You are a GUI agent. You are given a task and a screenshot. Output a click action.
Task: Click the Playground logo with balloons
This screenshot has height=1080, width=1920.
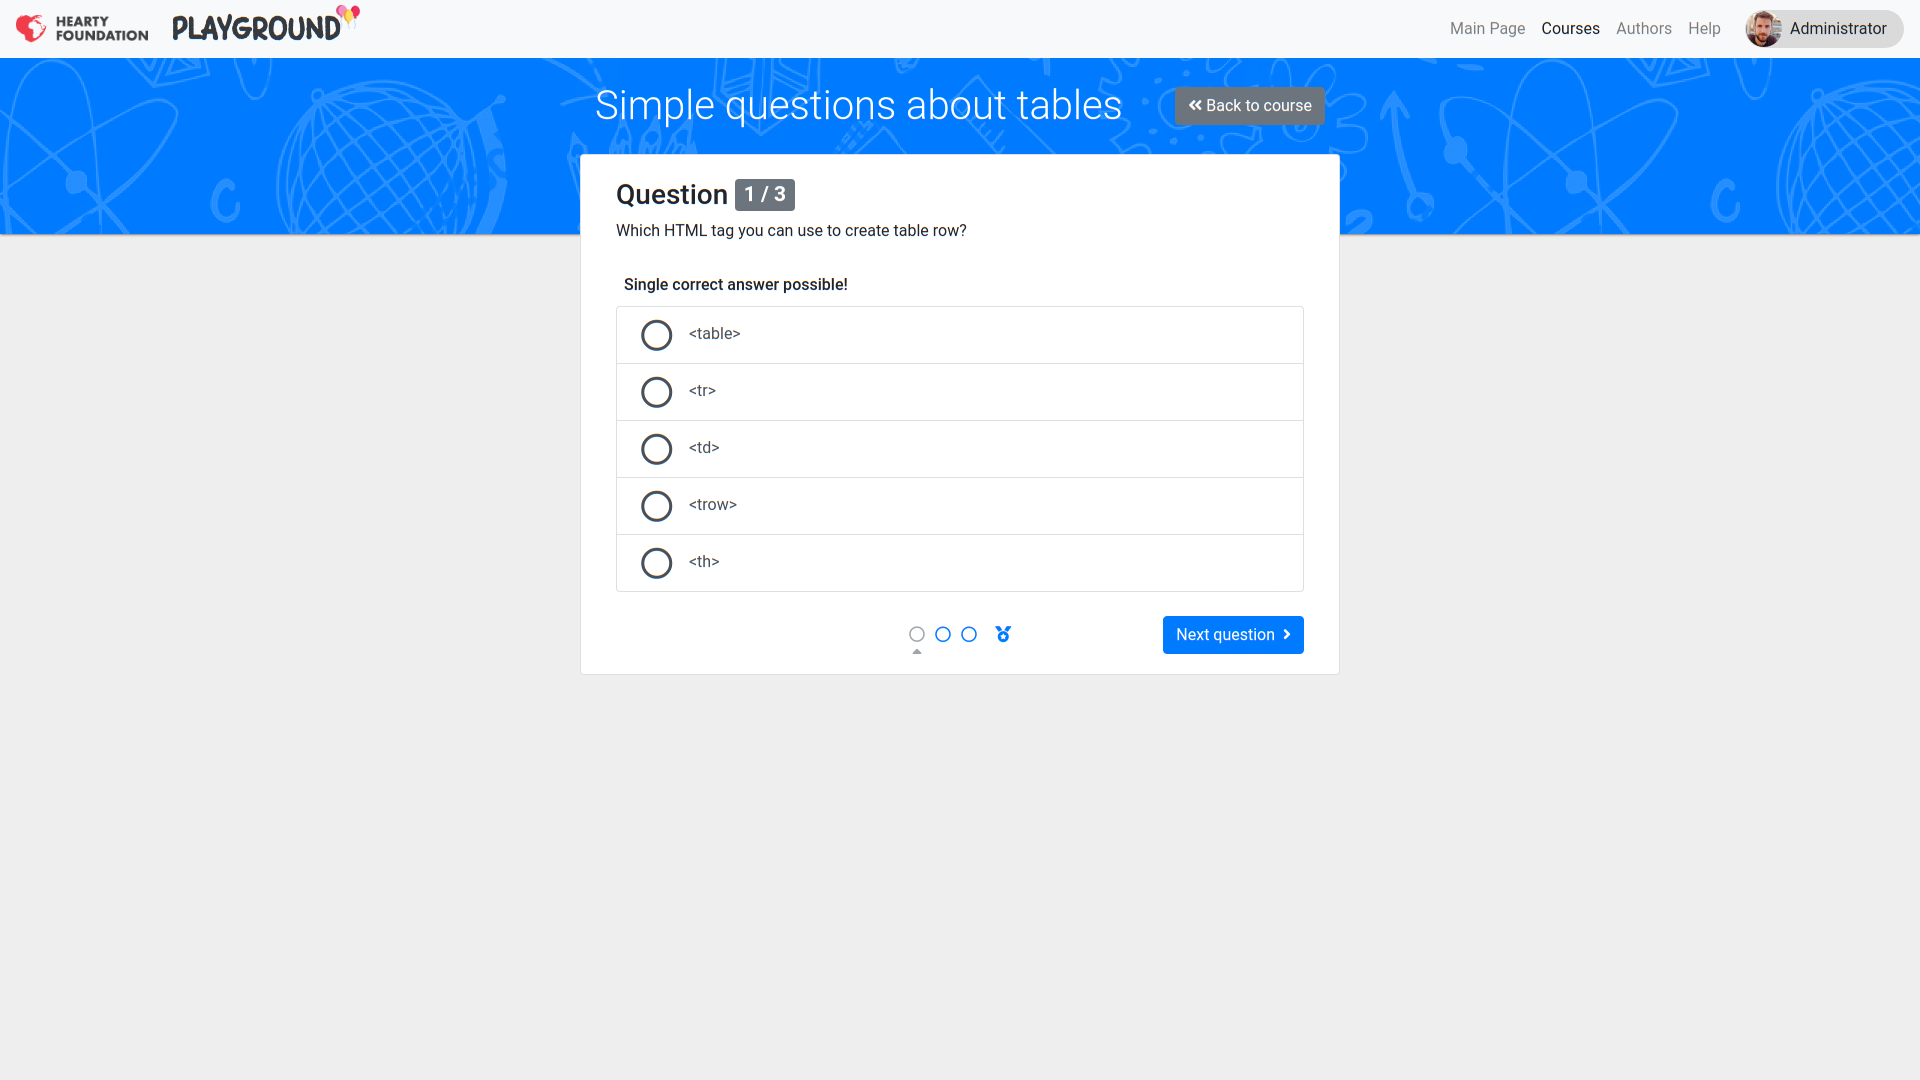click(265, 26)
